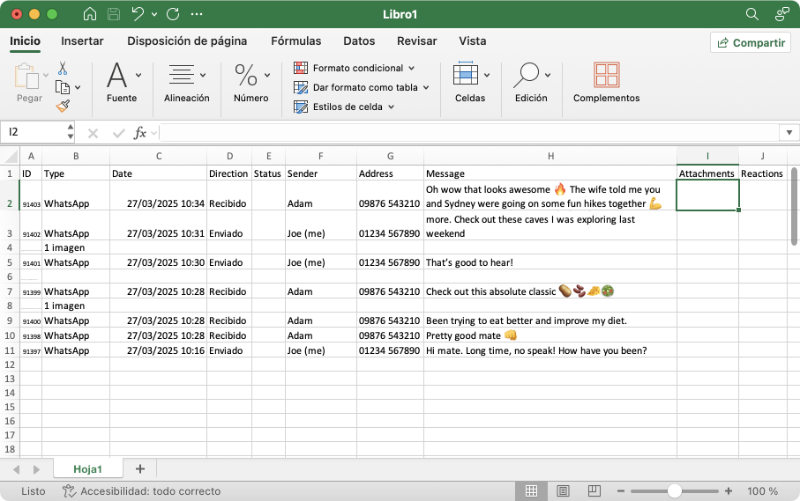Add a new sheet with plus button
Viewport: 800px width, 501px height.
[x=140, y=468]
